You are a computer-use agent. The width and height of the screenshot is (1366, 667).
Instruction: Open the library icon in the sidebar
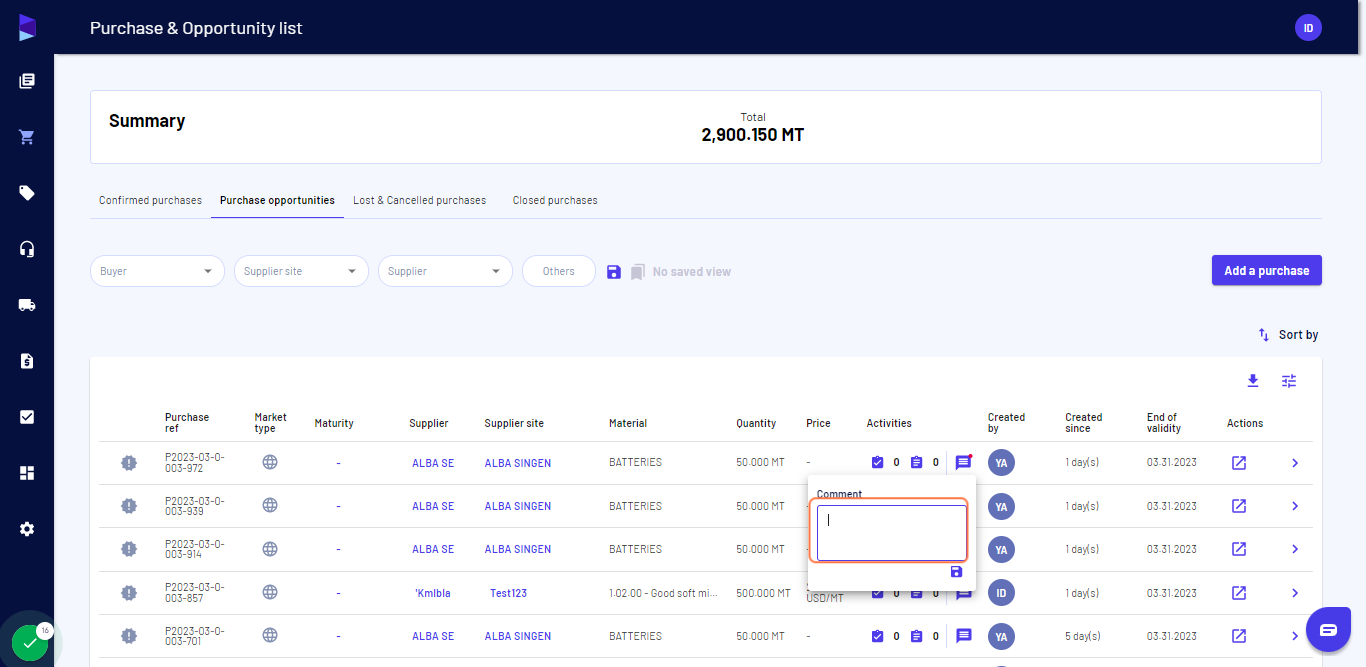(x=27, y=81)
